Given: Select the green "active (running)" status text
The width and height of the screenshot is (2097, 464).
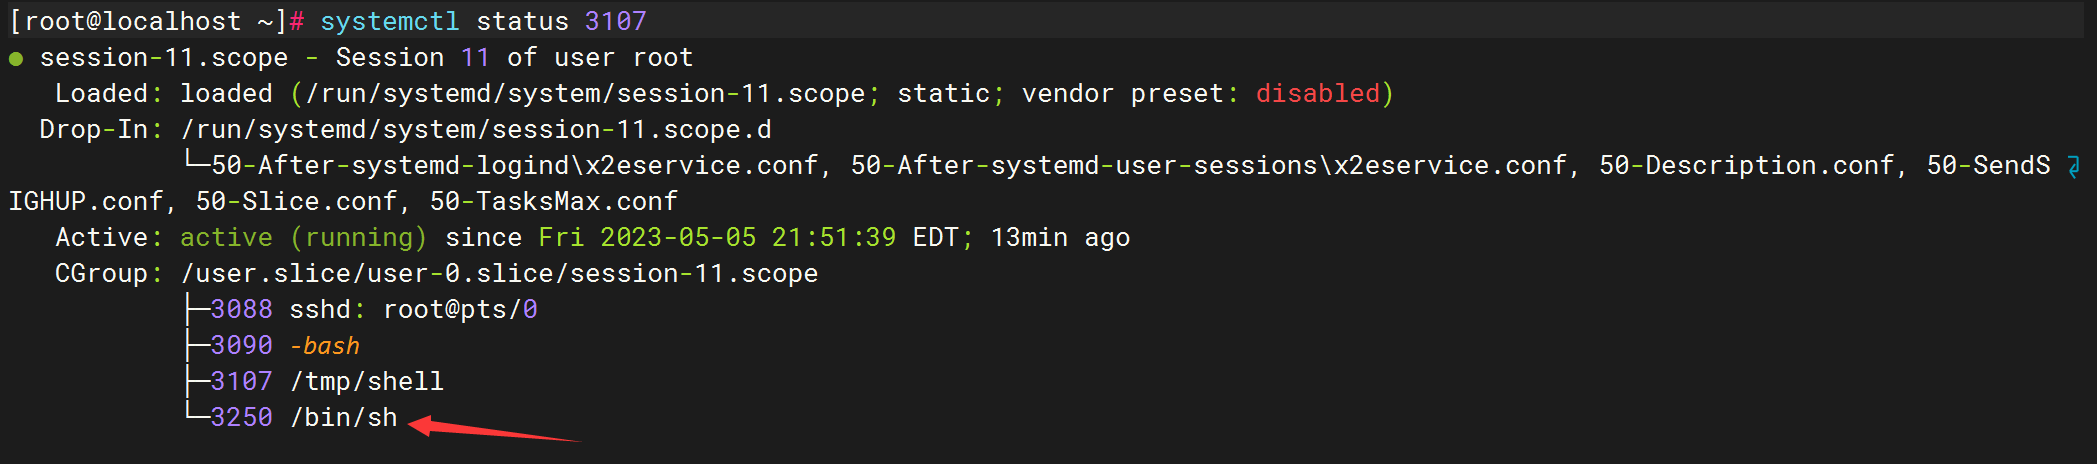Looking at the screenshot, I should coord(303,237).
